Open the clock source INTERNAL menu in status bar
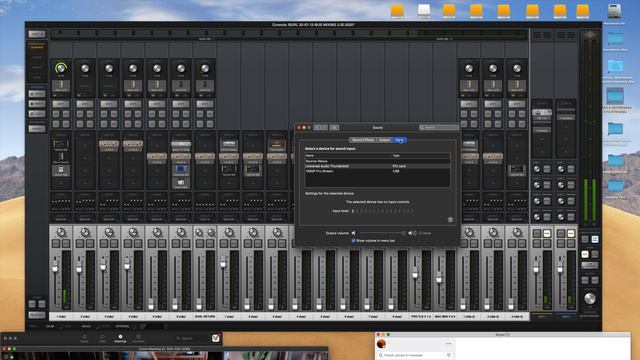This screenshot has height=360, width=640. coord(122,327)
